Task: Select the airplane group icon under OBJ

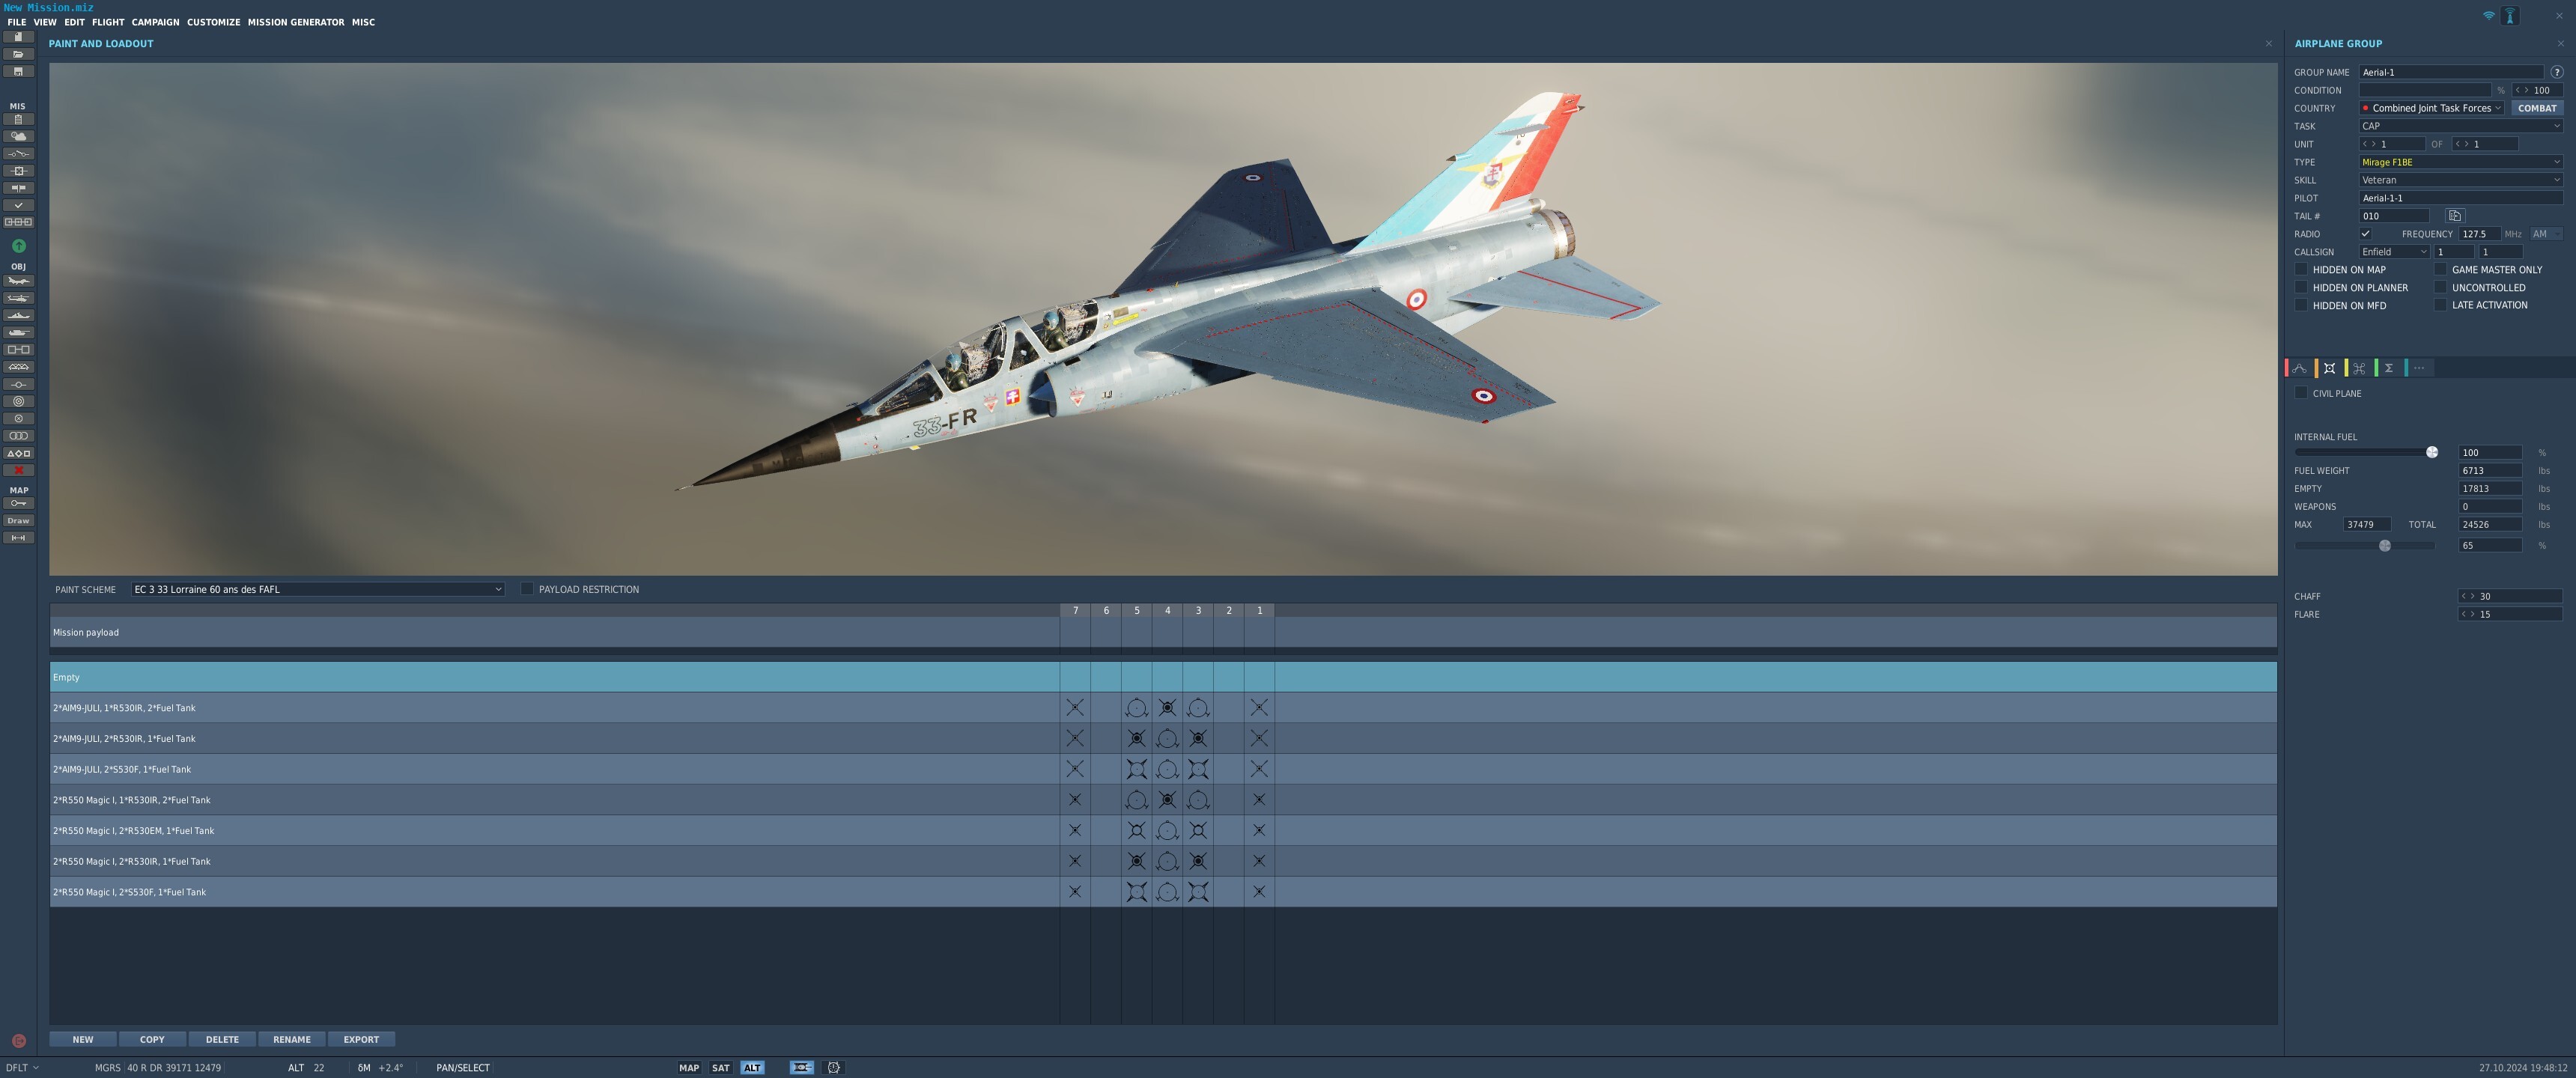Action: [x=18, y=281]
